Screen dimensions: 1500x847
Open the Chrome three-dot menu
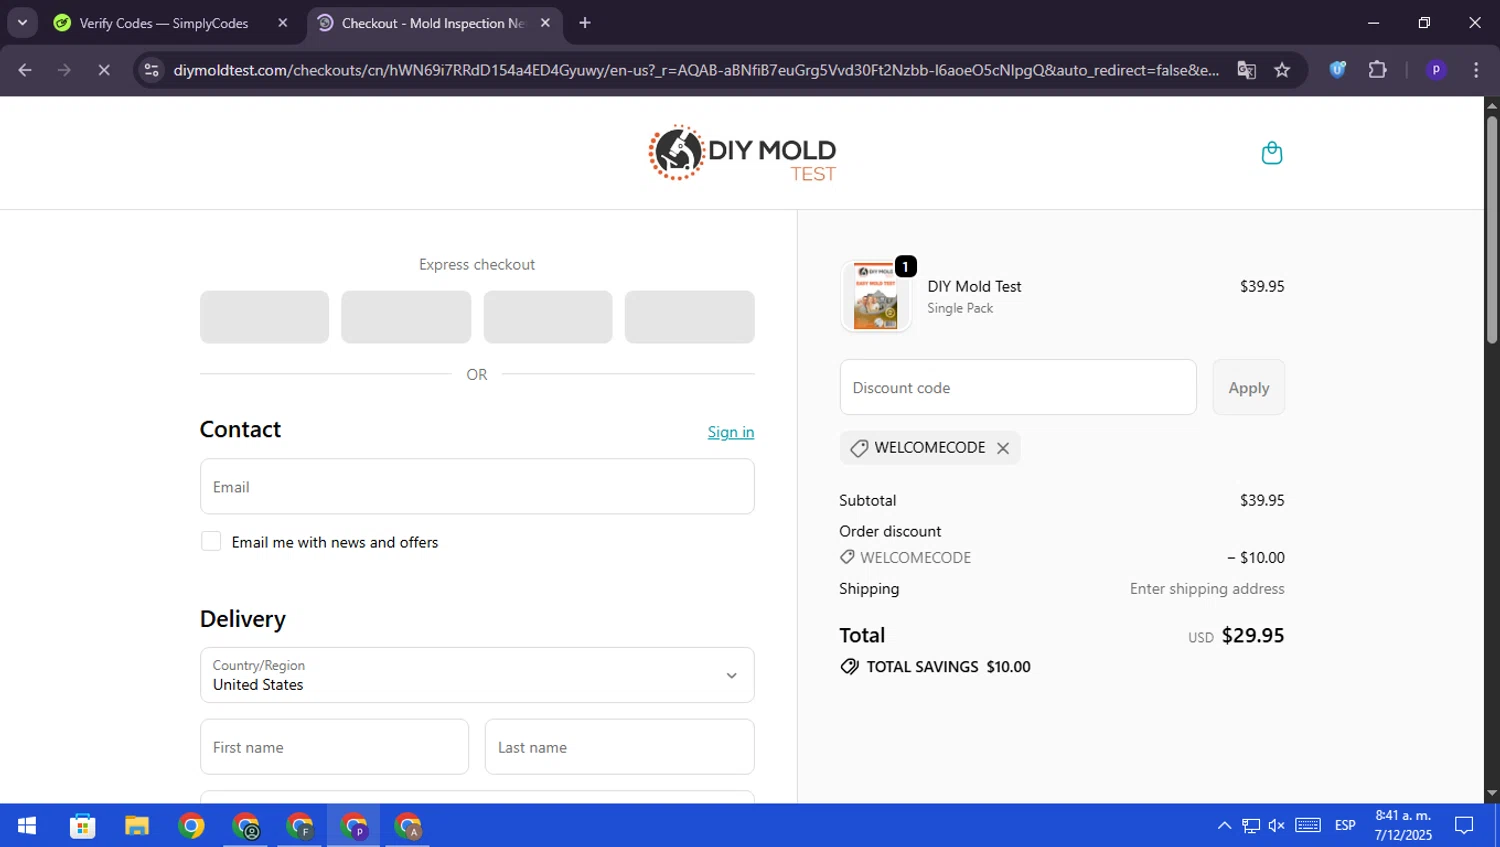tap(1476, 70)
